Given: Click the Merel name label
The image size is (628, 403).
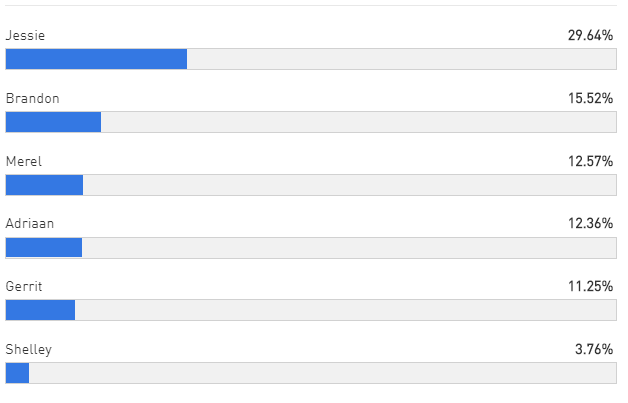Looking at the screenshot, I should click(24, 161).
